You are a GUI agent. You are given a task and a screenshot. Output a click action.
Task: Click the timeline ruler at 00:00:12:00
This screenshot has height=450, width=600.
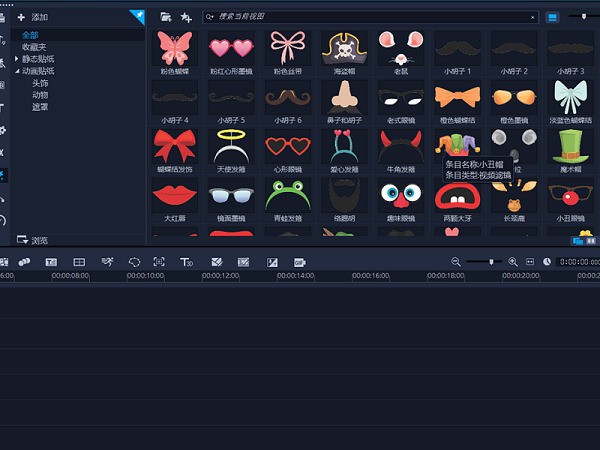221,276
